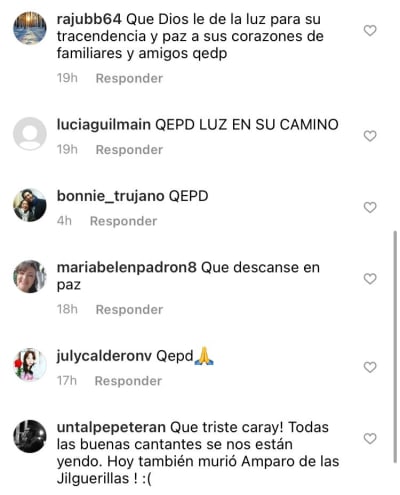400x495 pixels.
Task: Click Responder under luciaguilmain's comment
Action: 129,150
